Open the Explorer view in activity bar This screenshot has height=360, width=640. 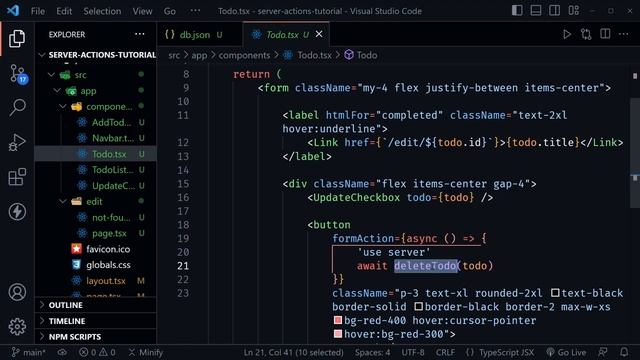coord(17,39)
